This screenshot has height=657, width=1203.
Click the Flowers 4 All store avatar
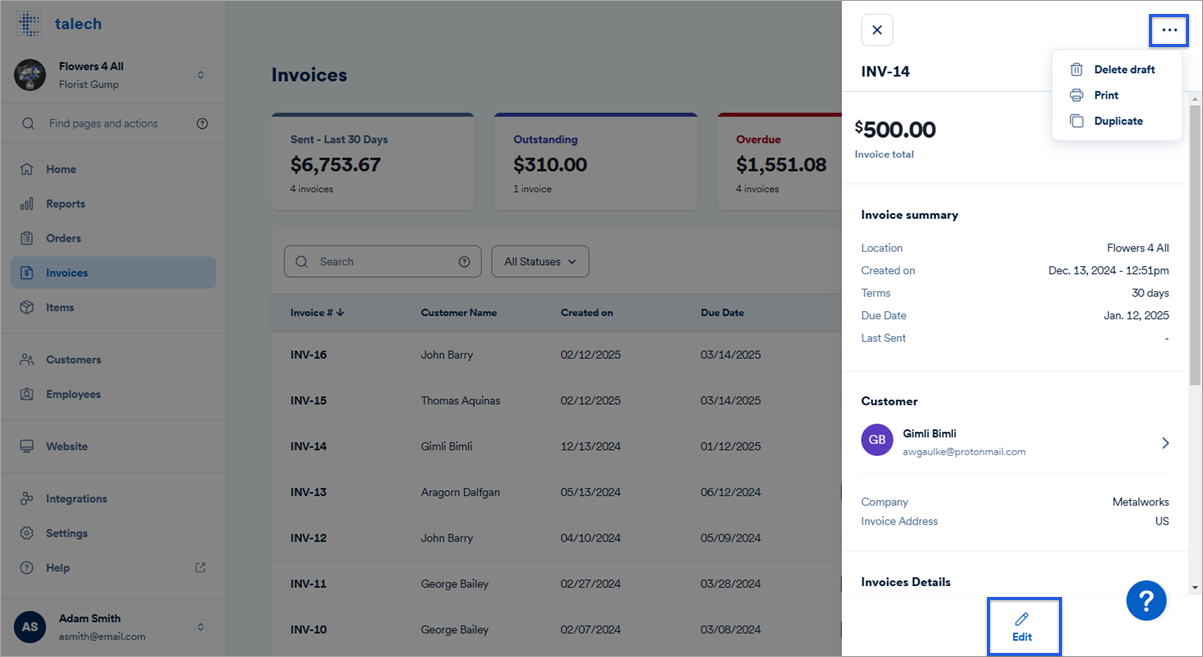click(x=30, y=74)
